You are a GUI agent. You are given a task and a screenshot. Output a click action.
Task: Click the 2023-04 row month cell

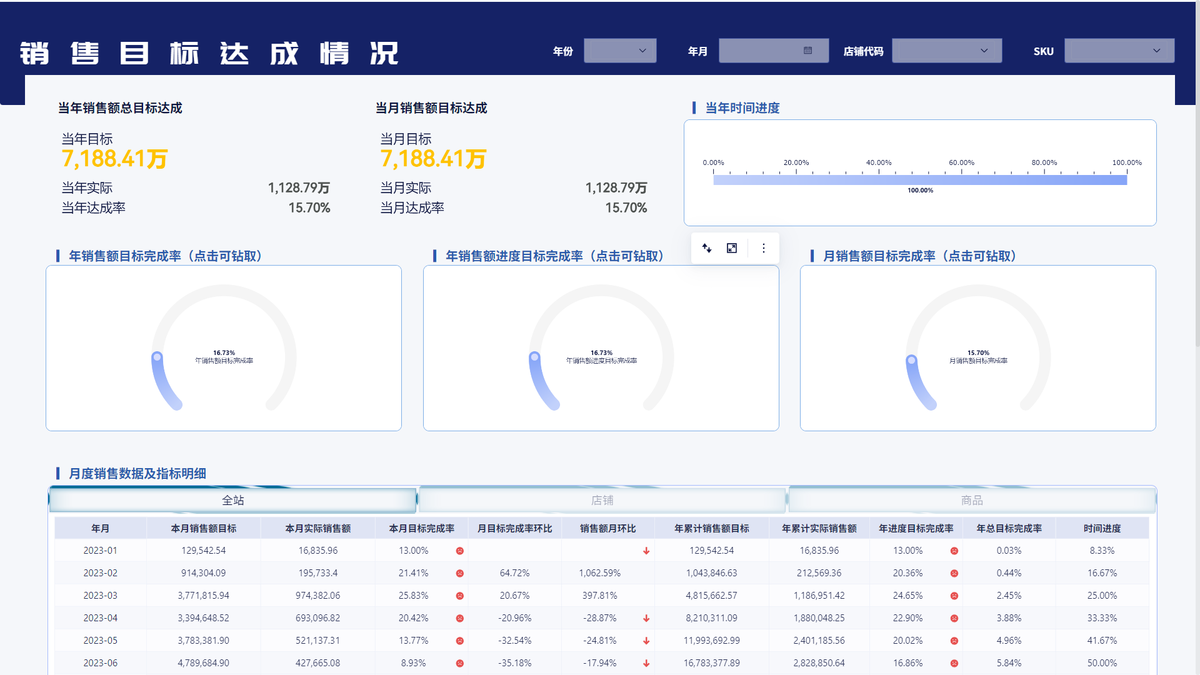[x=100, y=618]
